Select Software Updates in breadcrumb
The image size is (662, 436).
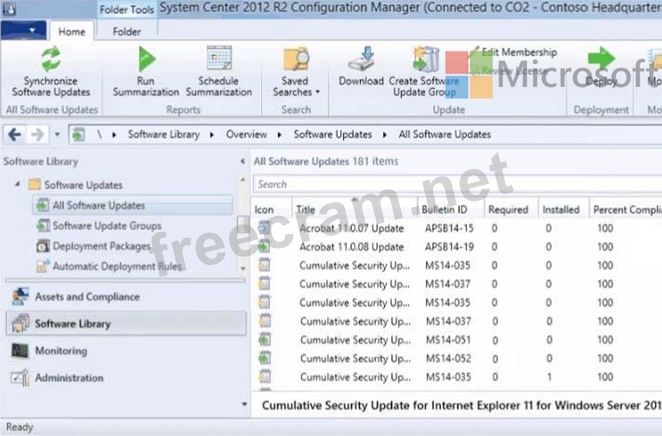coord(333,135)
